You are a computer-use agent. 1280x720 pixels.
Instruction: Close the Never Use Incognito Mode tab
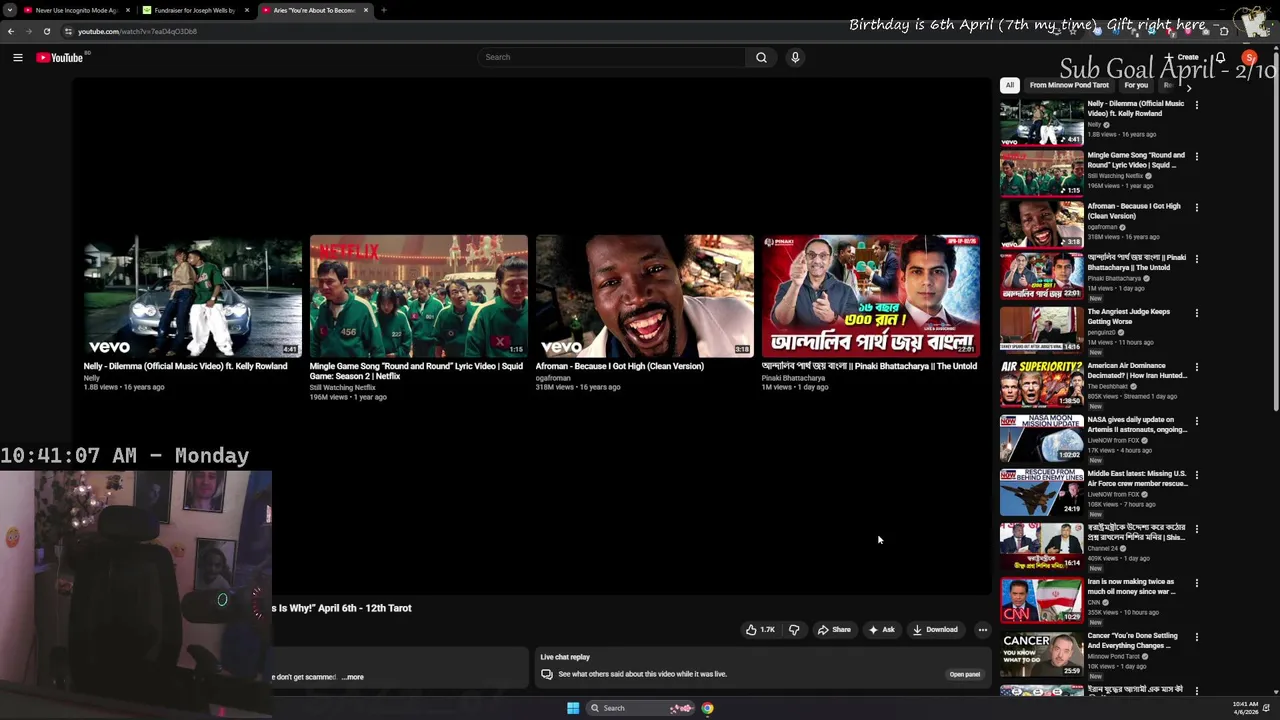128,10
